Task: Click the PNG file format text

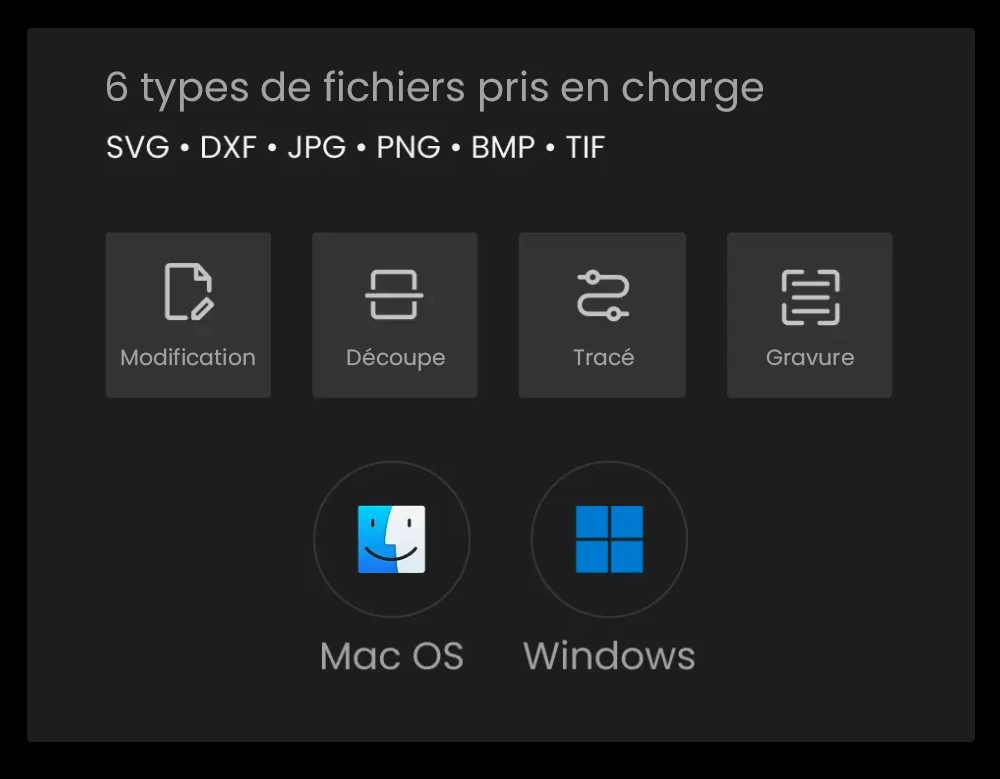Action: [x=408, y=147]
